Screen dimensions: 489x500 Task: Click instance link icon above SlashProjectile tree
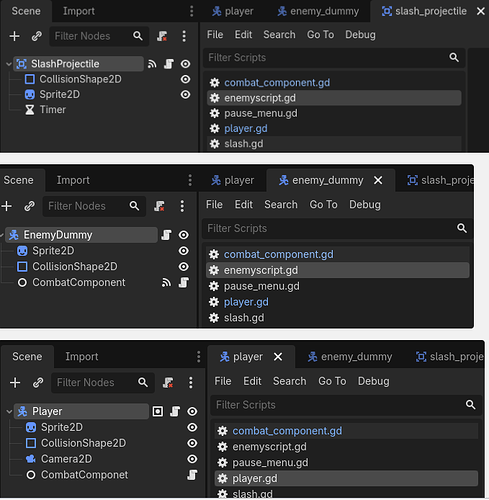click(37, 36)
